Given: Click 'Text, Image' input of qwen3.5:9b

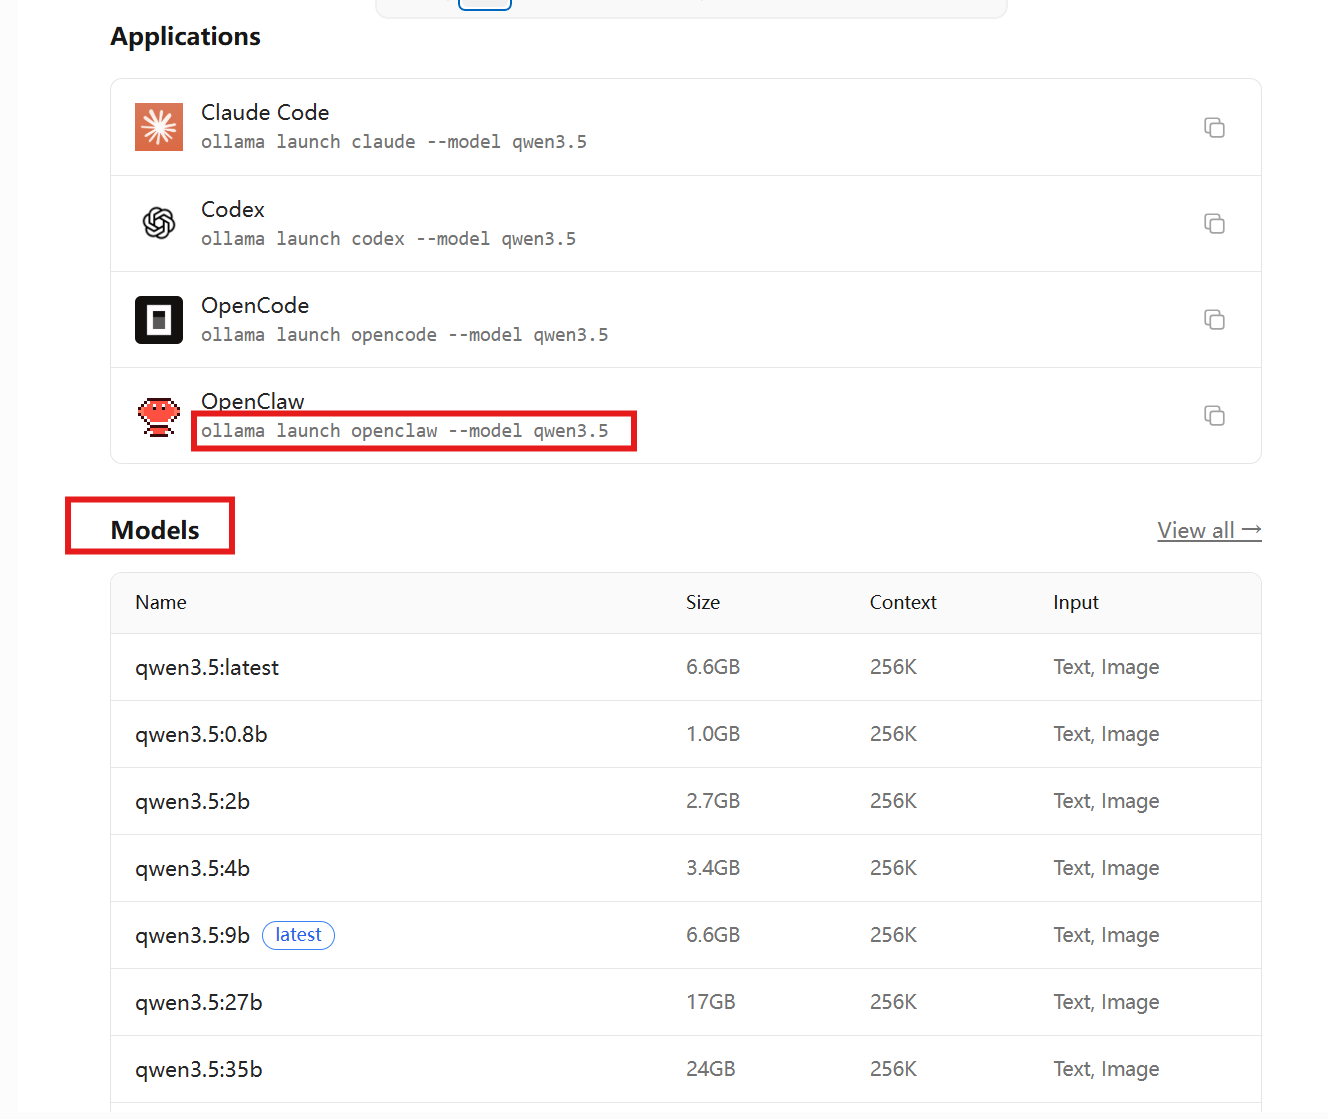Looking at the screenshot, I should click(x=1106, y=935).
